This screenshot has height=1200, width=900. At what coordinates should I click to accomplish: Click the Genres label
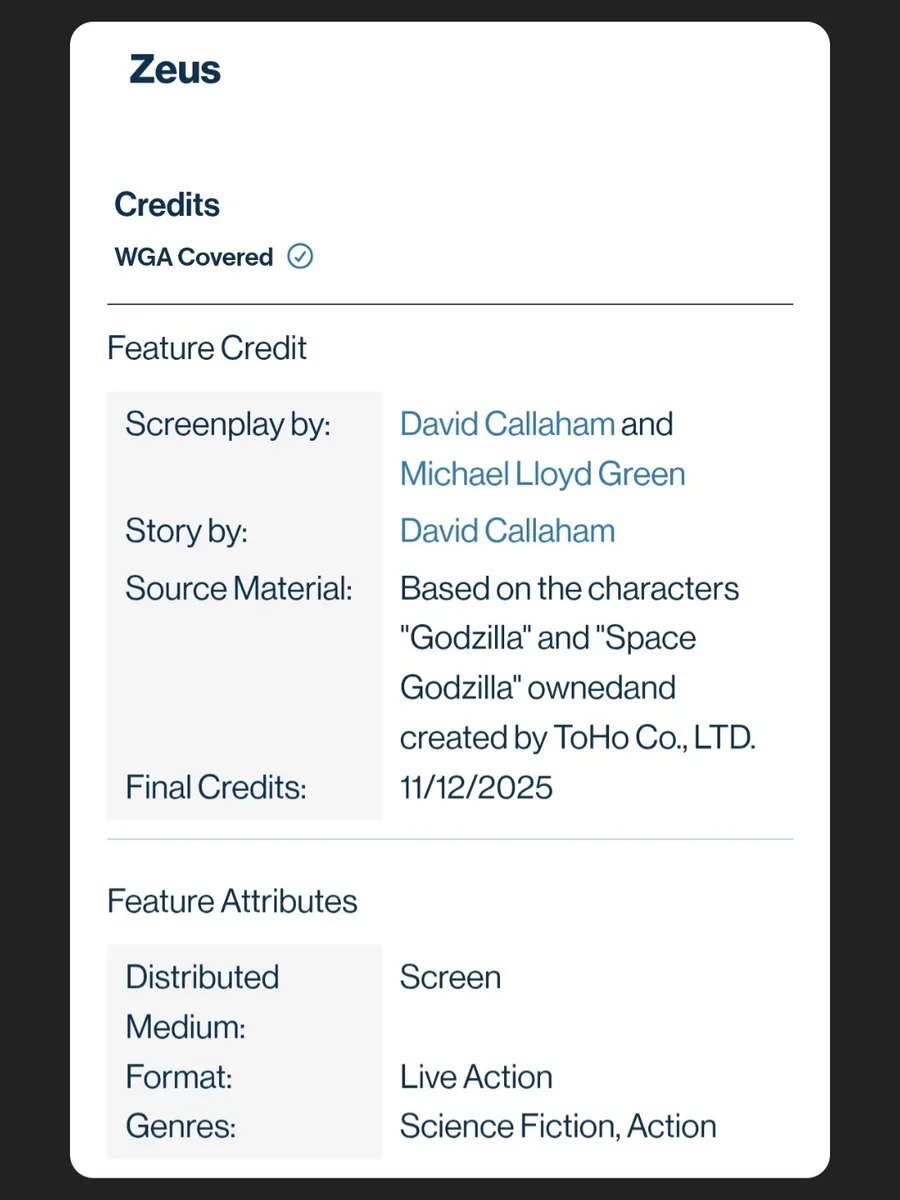point(181,1127)
